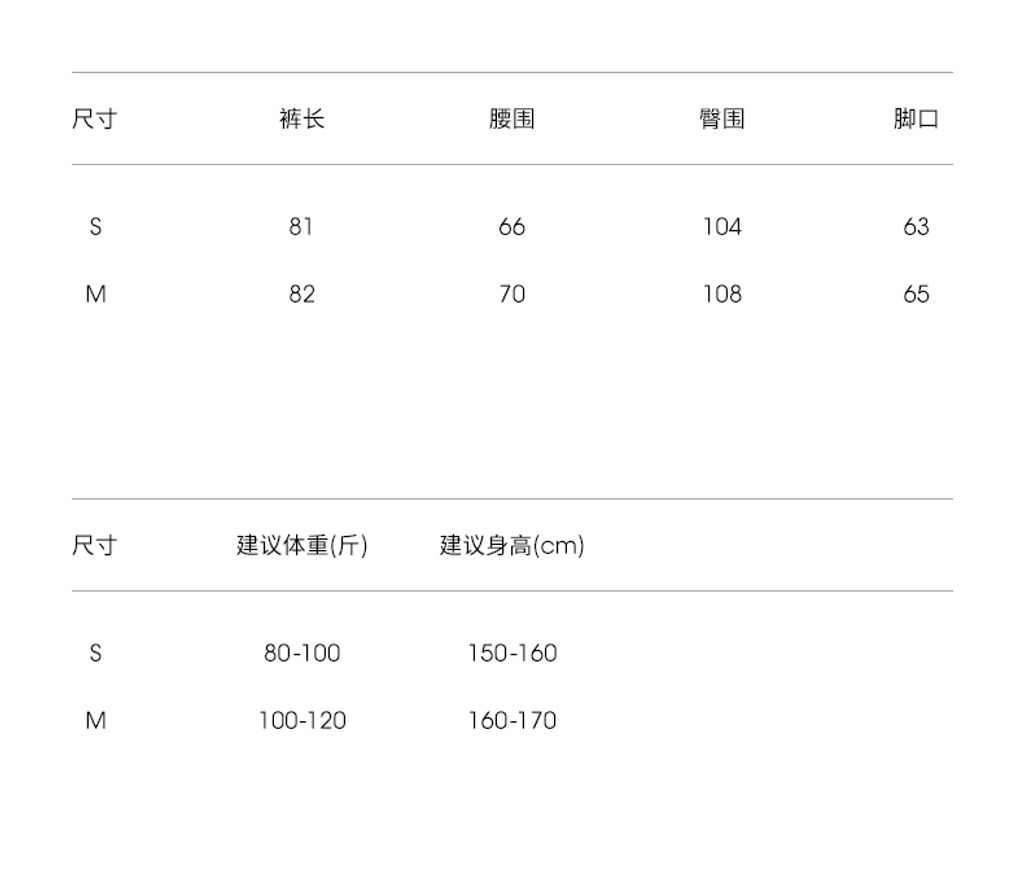Click the 脚口 value 63
This screenshot has width=1024, height=879.
click(x=916, y=227)
